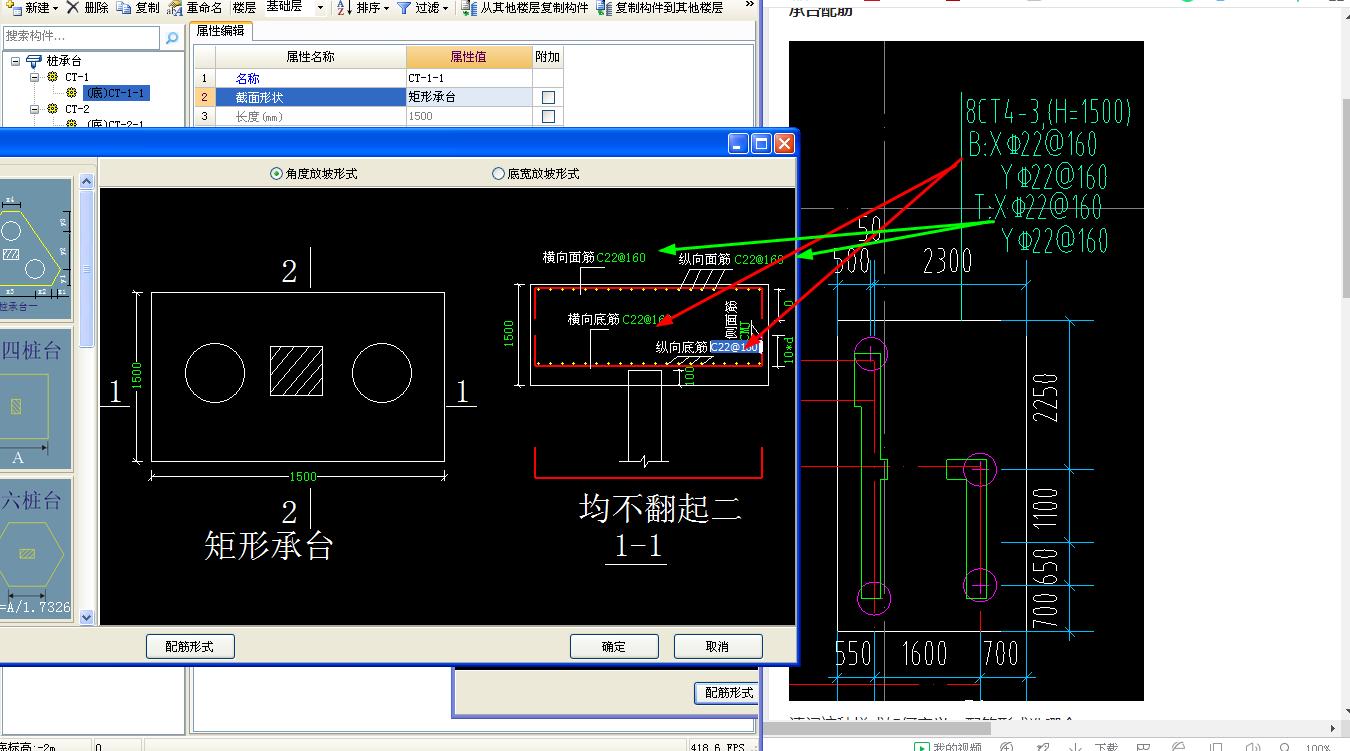The height and width of the screenshot is (751, 1350).
Task: Select (底)CT-1-1 tree item
Action: [x=116, y=93]
